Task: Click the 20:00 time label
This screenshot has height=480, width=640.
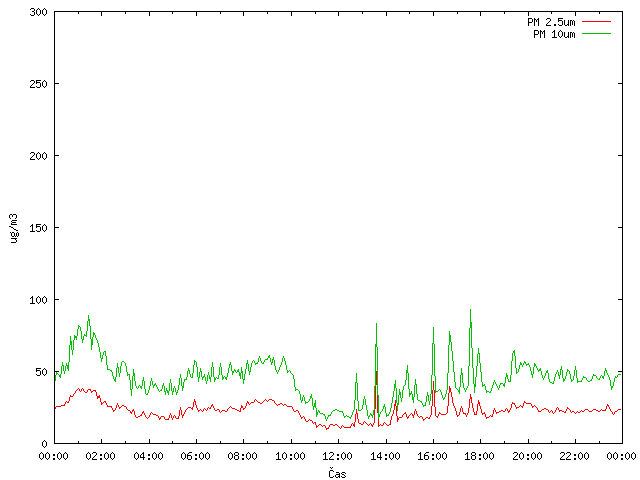Action: 527,456
